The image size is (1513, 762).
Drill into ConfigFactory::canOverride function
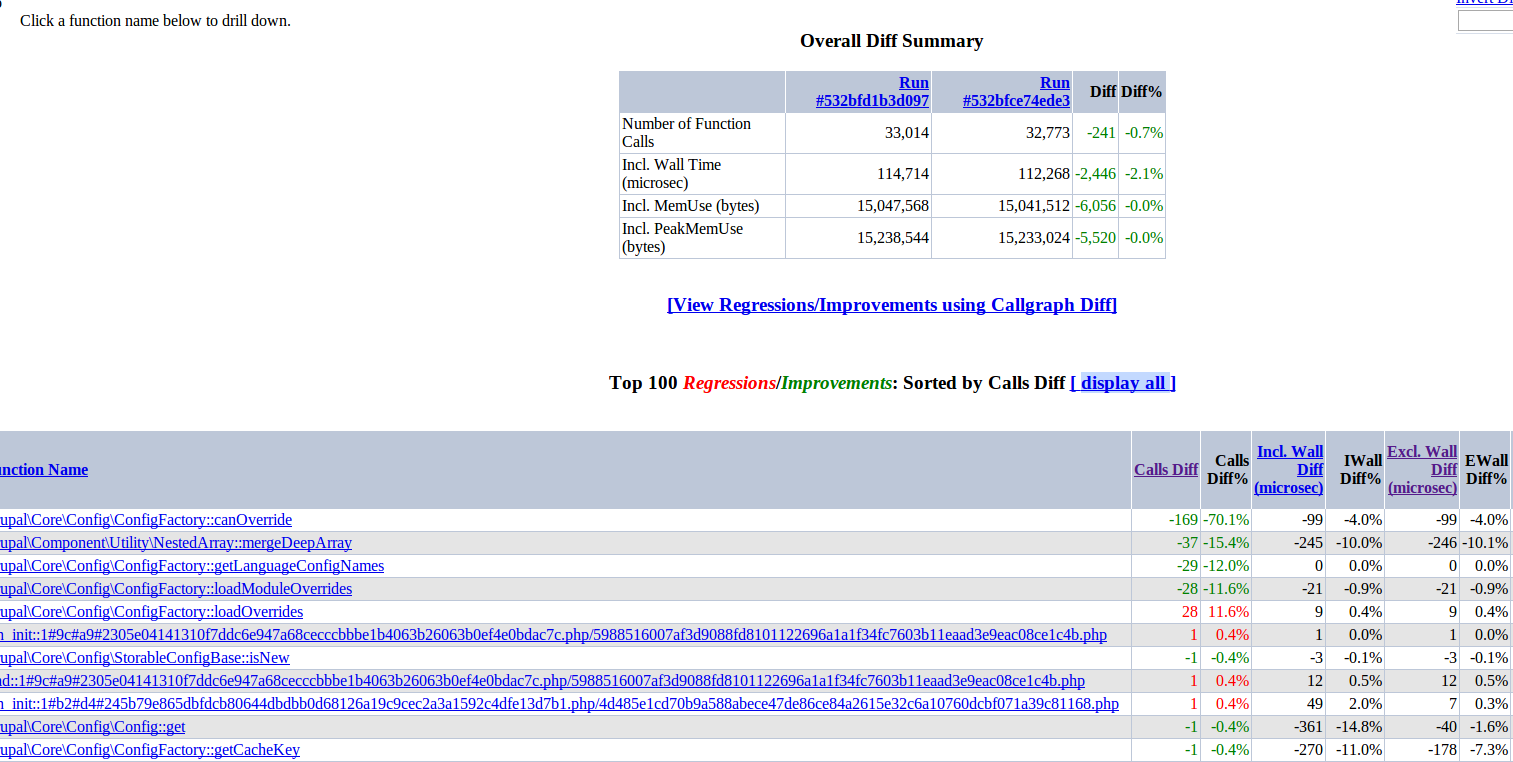coord(146,520)
